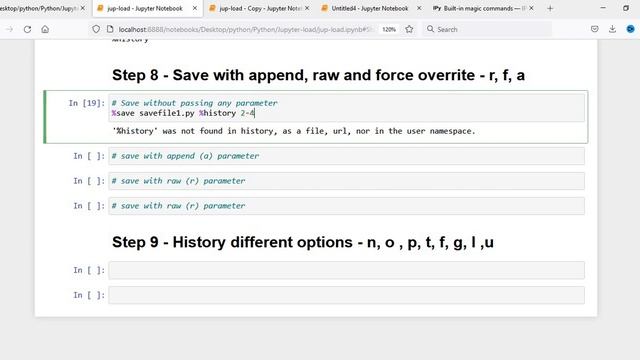Switch to Built-in magic commands tab

point(480,8)
